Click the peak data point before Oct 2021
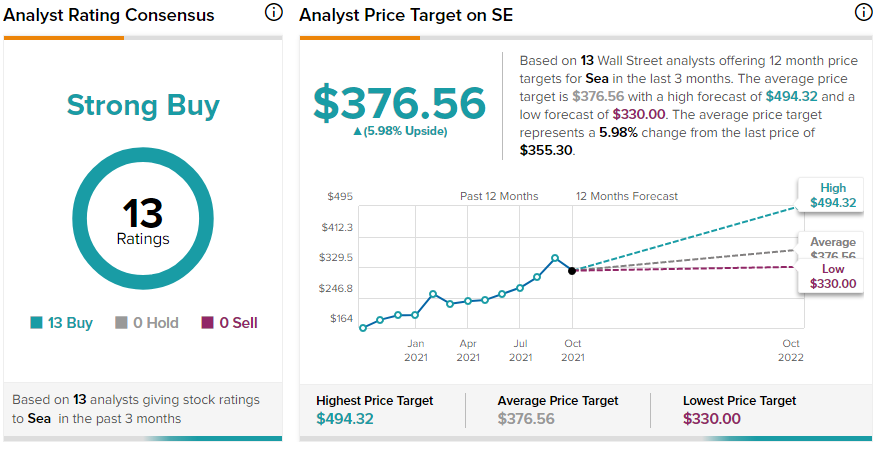 pyautogui.click(x=555, y=258)
